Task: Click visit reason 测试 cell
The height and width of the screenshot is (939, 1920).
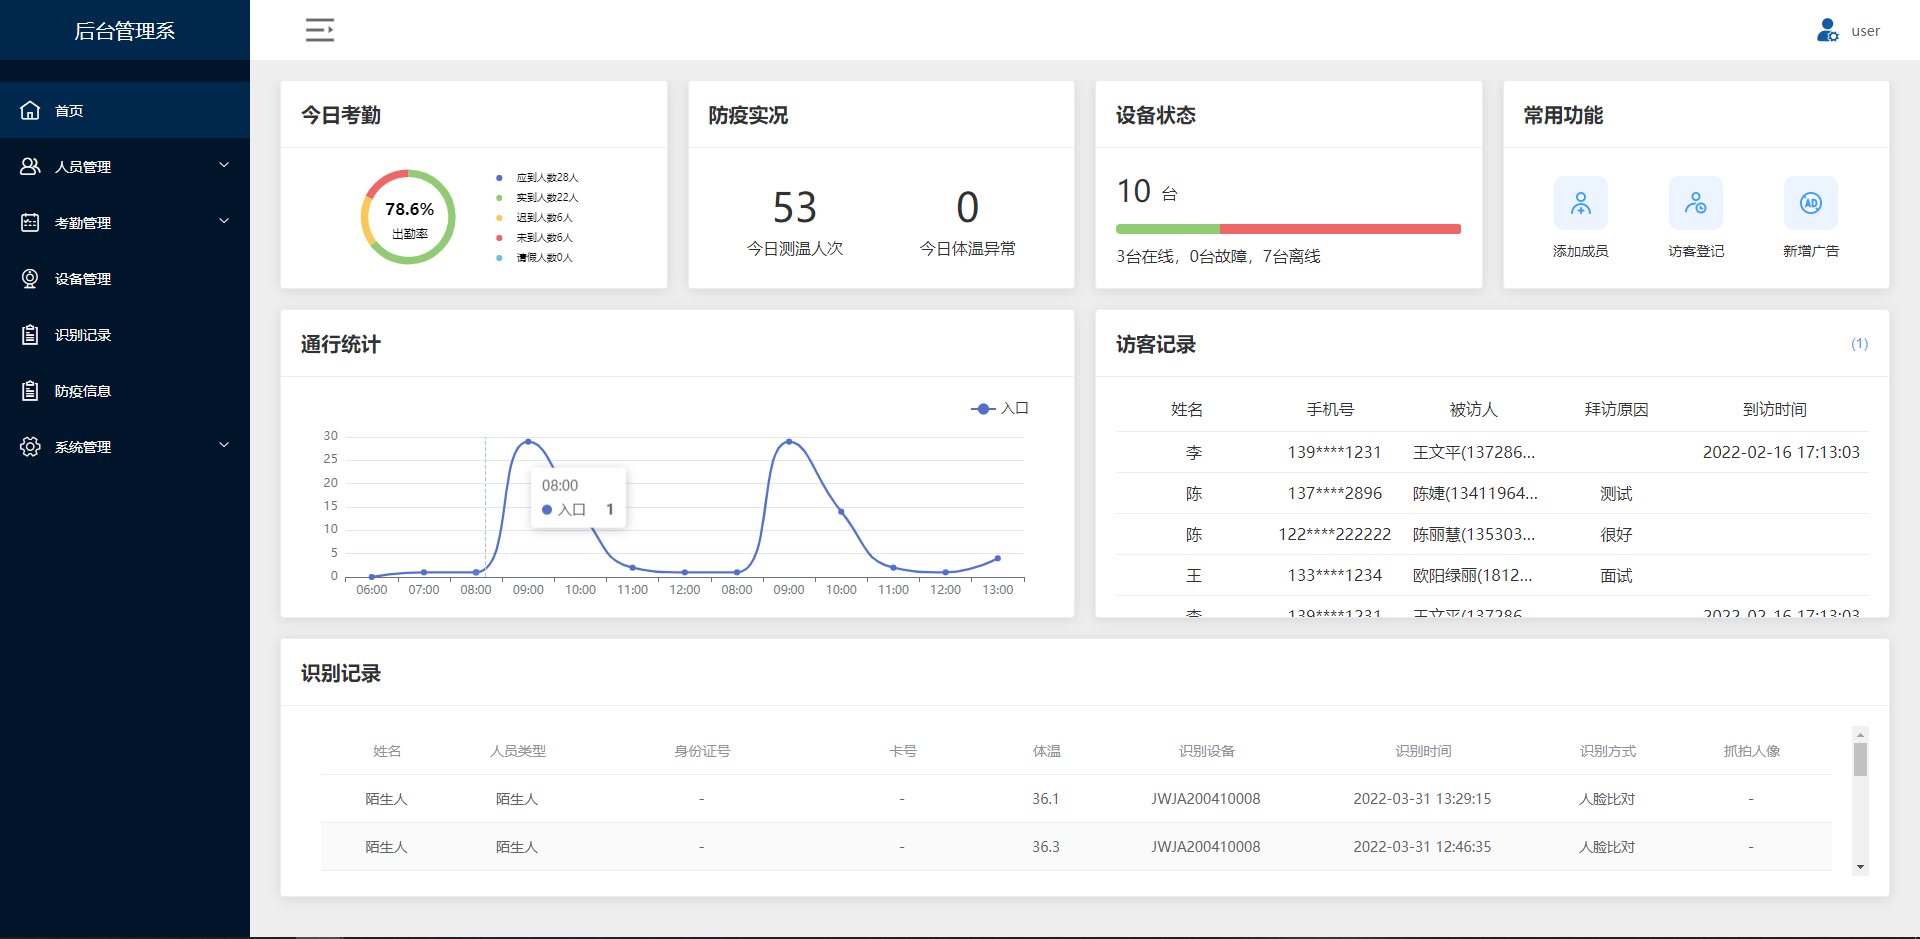Action: pyautogui.click(x=1616, y=493)
